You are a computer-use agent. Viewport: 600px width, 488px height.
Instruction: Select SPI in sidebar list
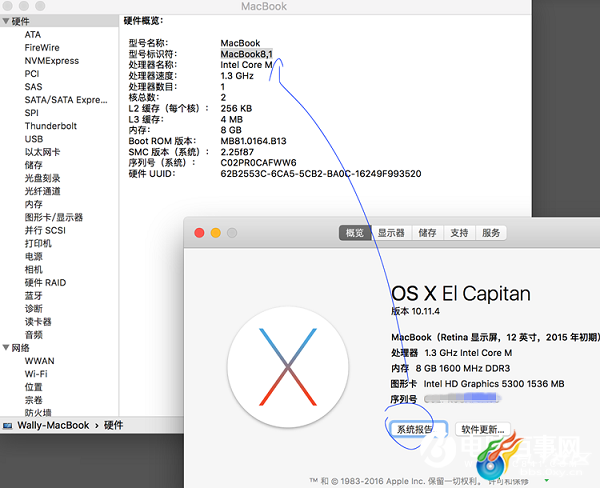[x=31, y=113]
